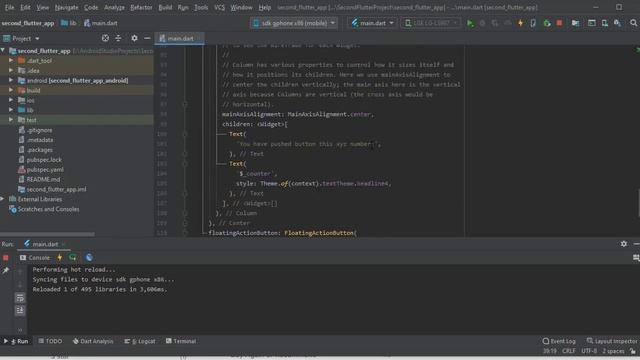Click the '2 spaces' indent status entry
640x360 pixels.
[613, 351]
